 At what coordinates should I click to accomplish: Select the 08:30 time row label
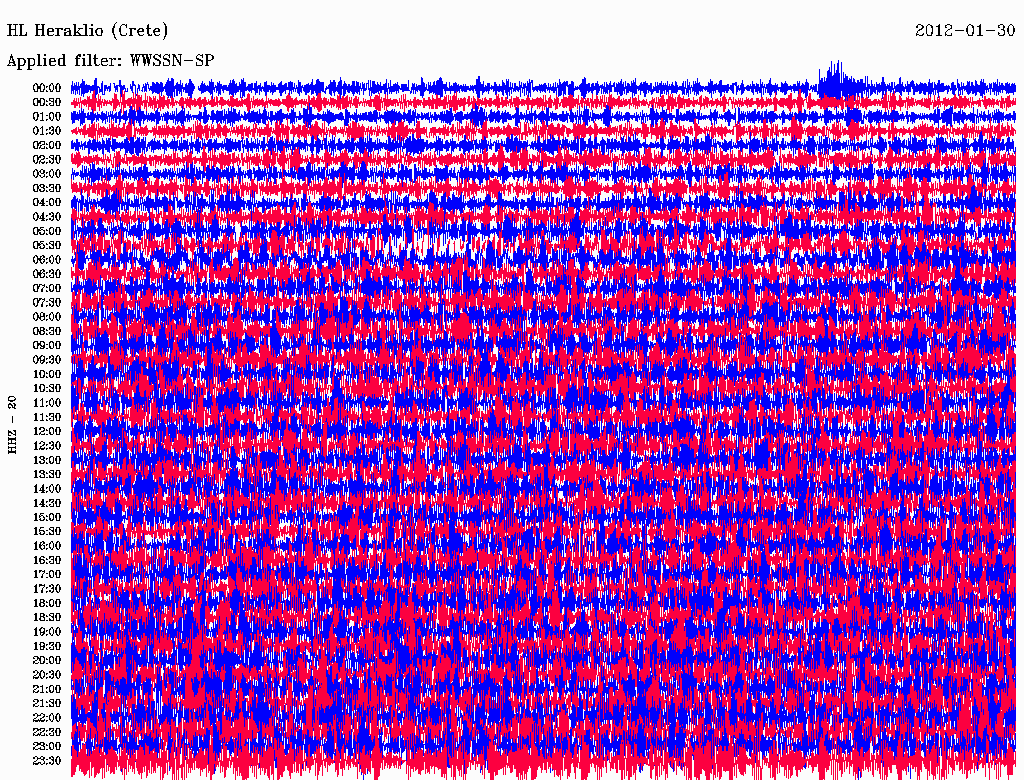(47, 331)
